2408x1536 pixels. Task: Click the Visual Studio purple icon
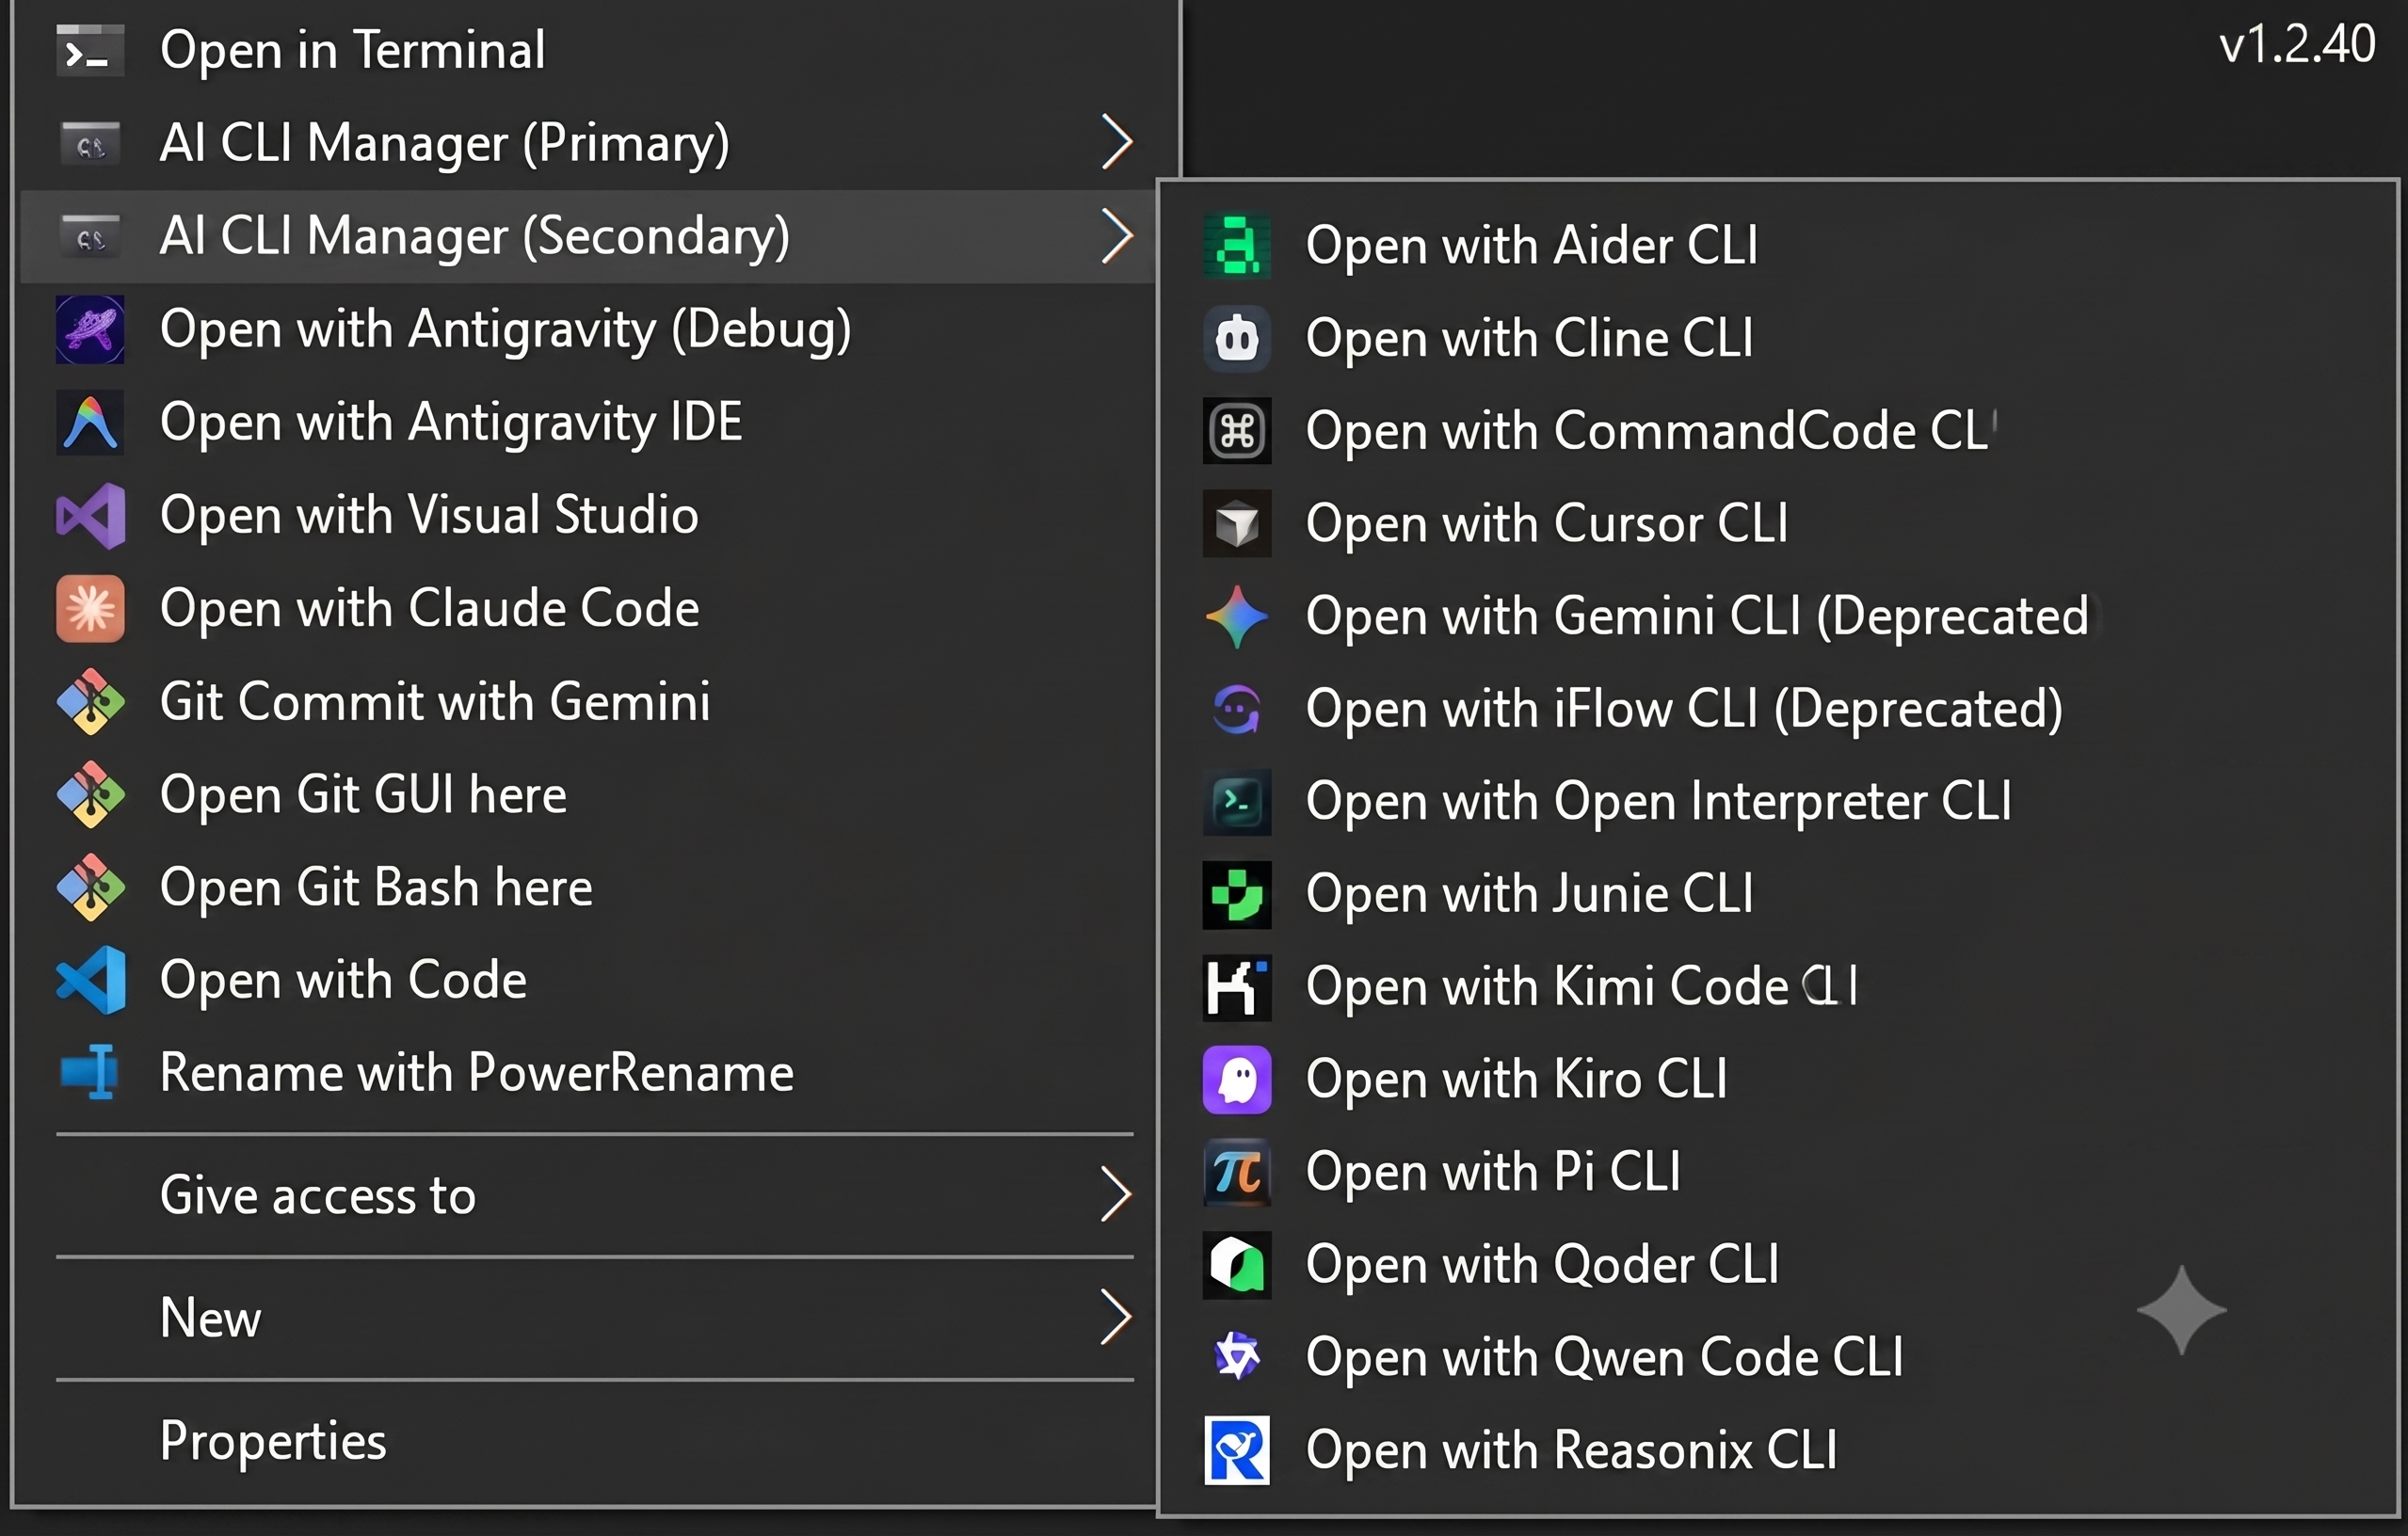[90, 516]
